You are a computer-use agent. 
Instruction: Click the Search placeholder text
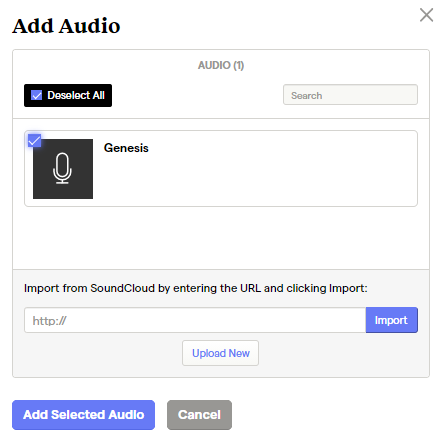(306, 96)
